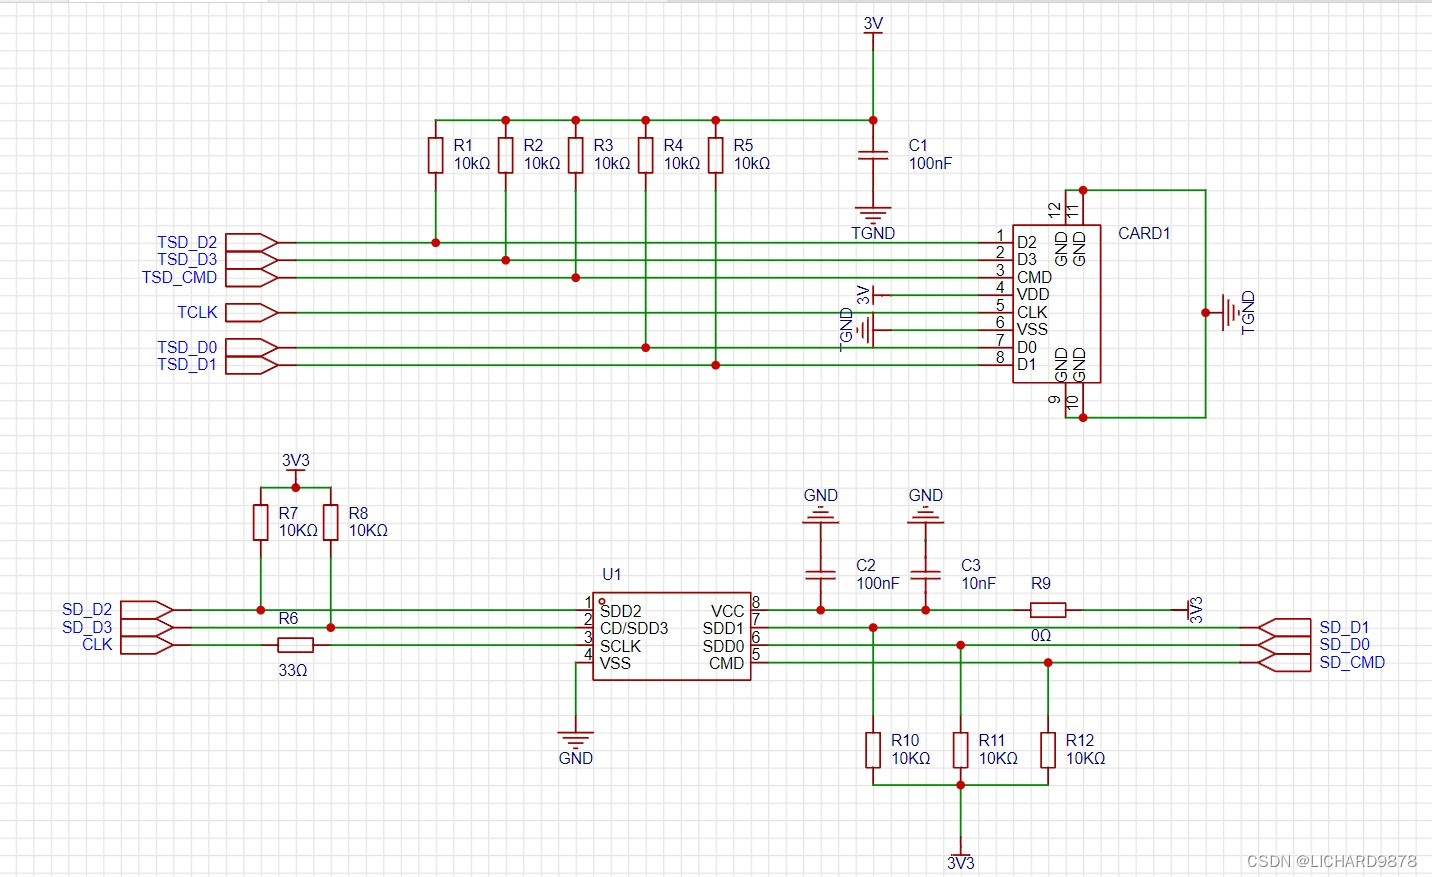This screenshot has width=1432, height=877.
Task: Select the TSD_CMD net port
Action: point(251,278)
